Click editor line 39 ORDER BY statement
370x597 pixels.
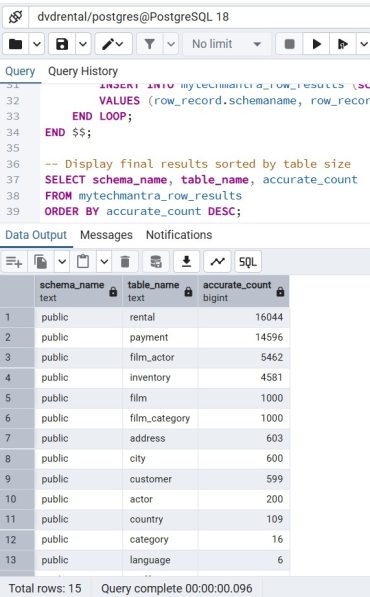143,211
